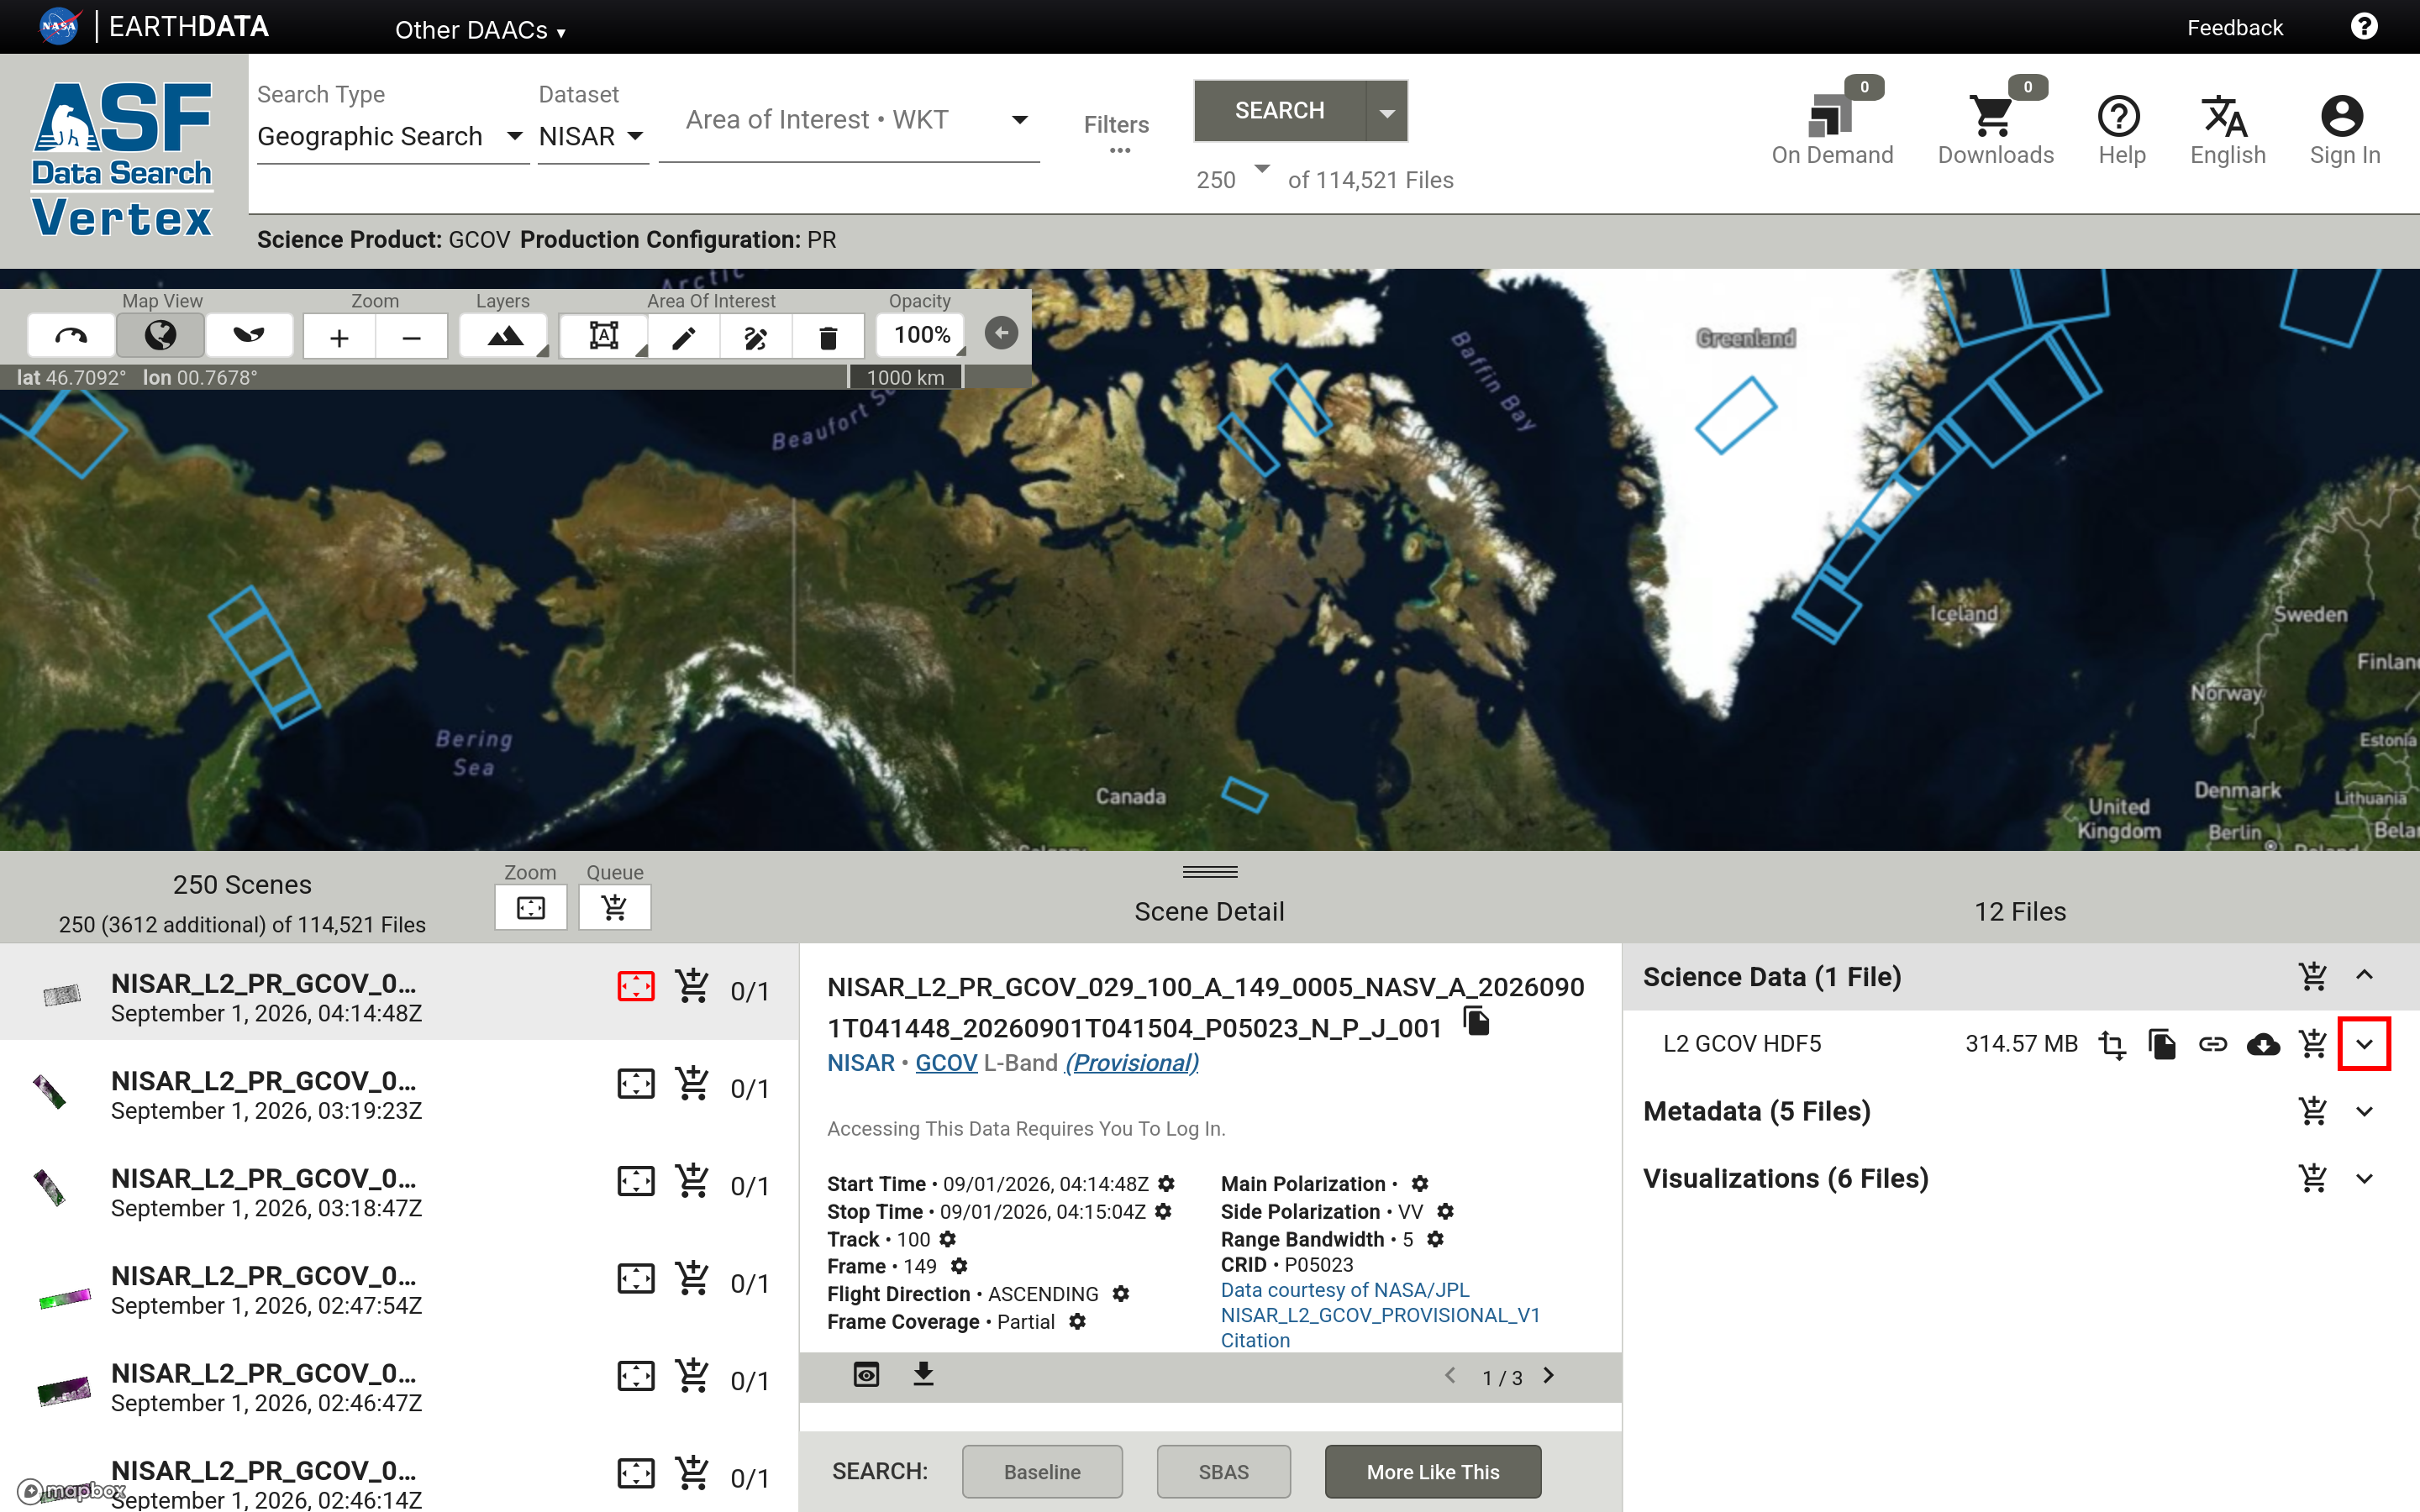
Task: Copy L2 GCOV HDF5 download link
Action: [x=2212, y=1044]
